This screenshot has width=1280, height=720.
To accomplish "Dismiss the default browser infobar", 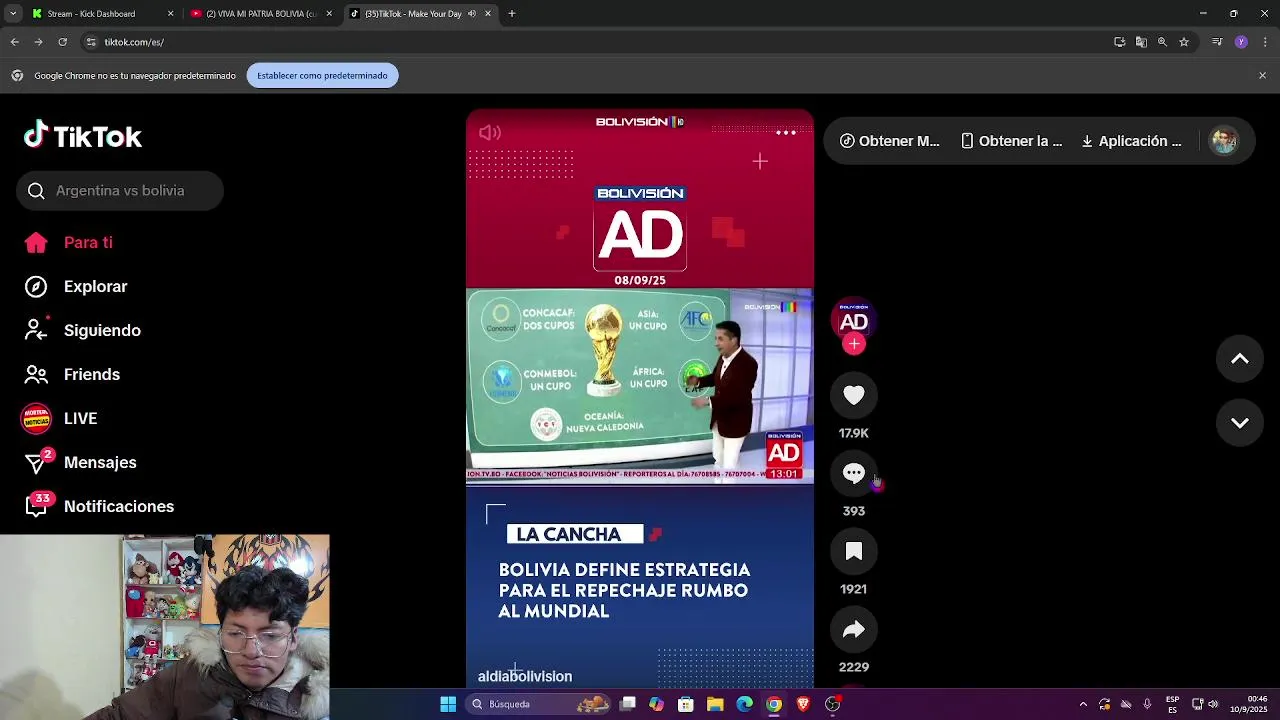I will (x=1262, y=75).
